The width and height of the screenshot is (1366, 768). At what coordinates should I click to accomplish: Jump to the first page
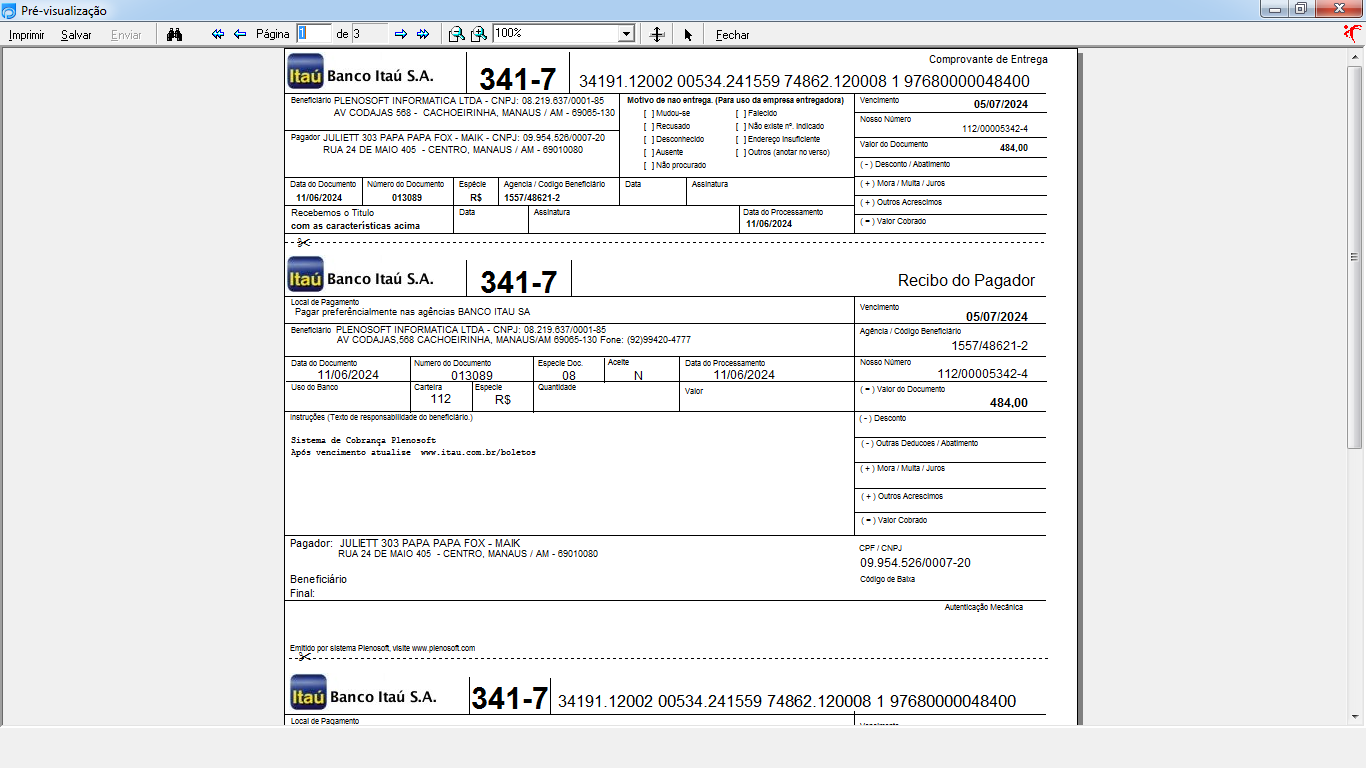point(218,34)
